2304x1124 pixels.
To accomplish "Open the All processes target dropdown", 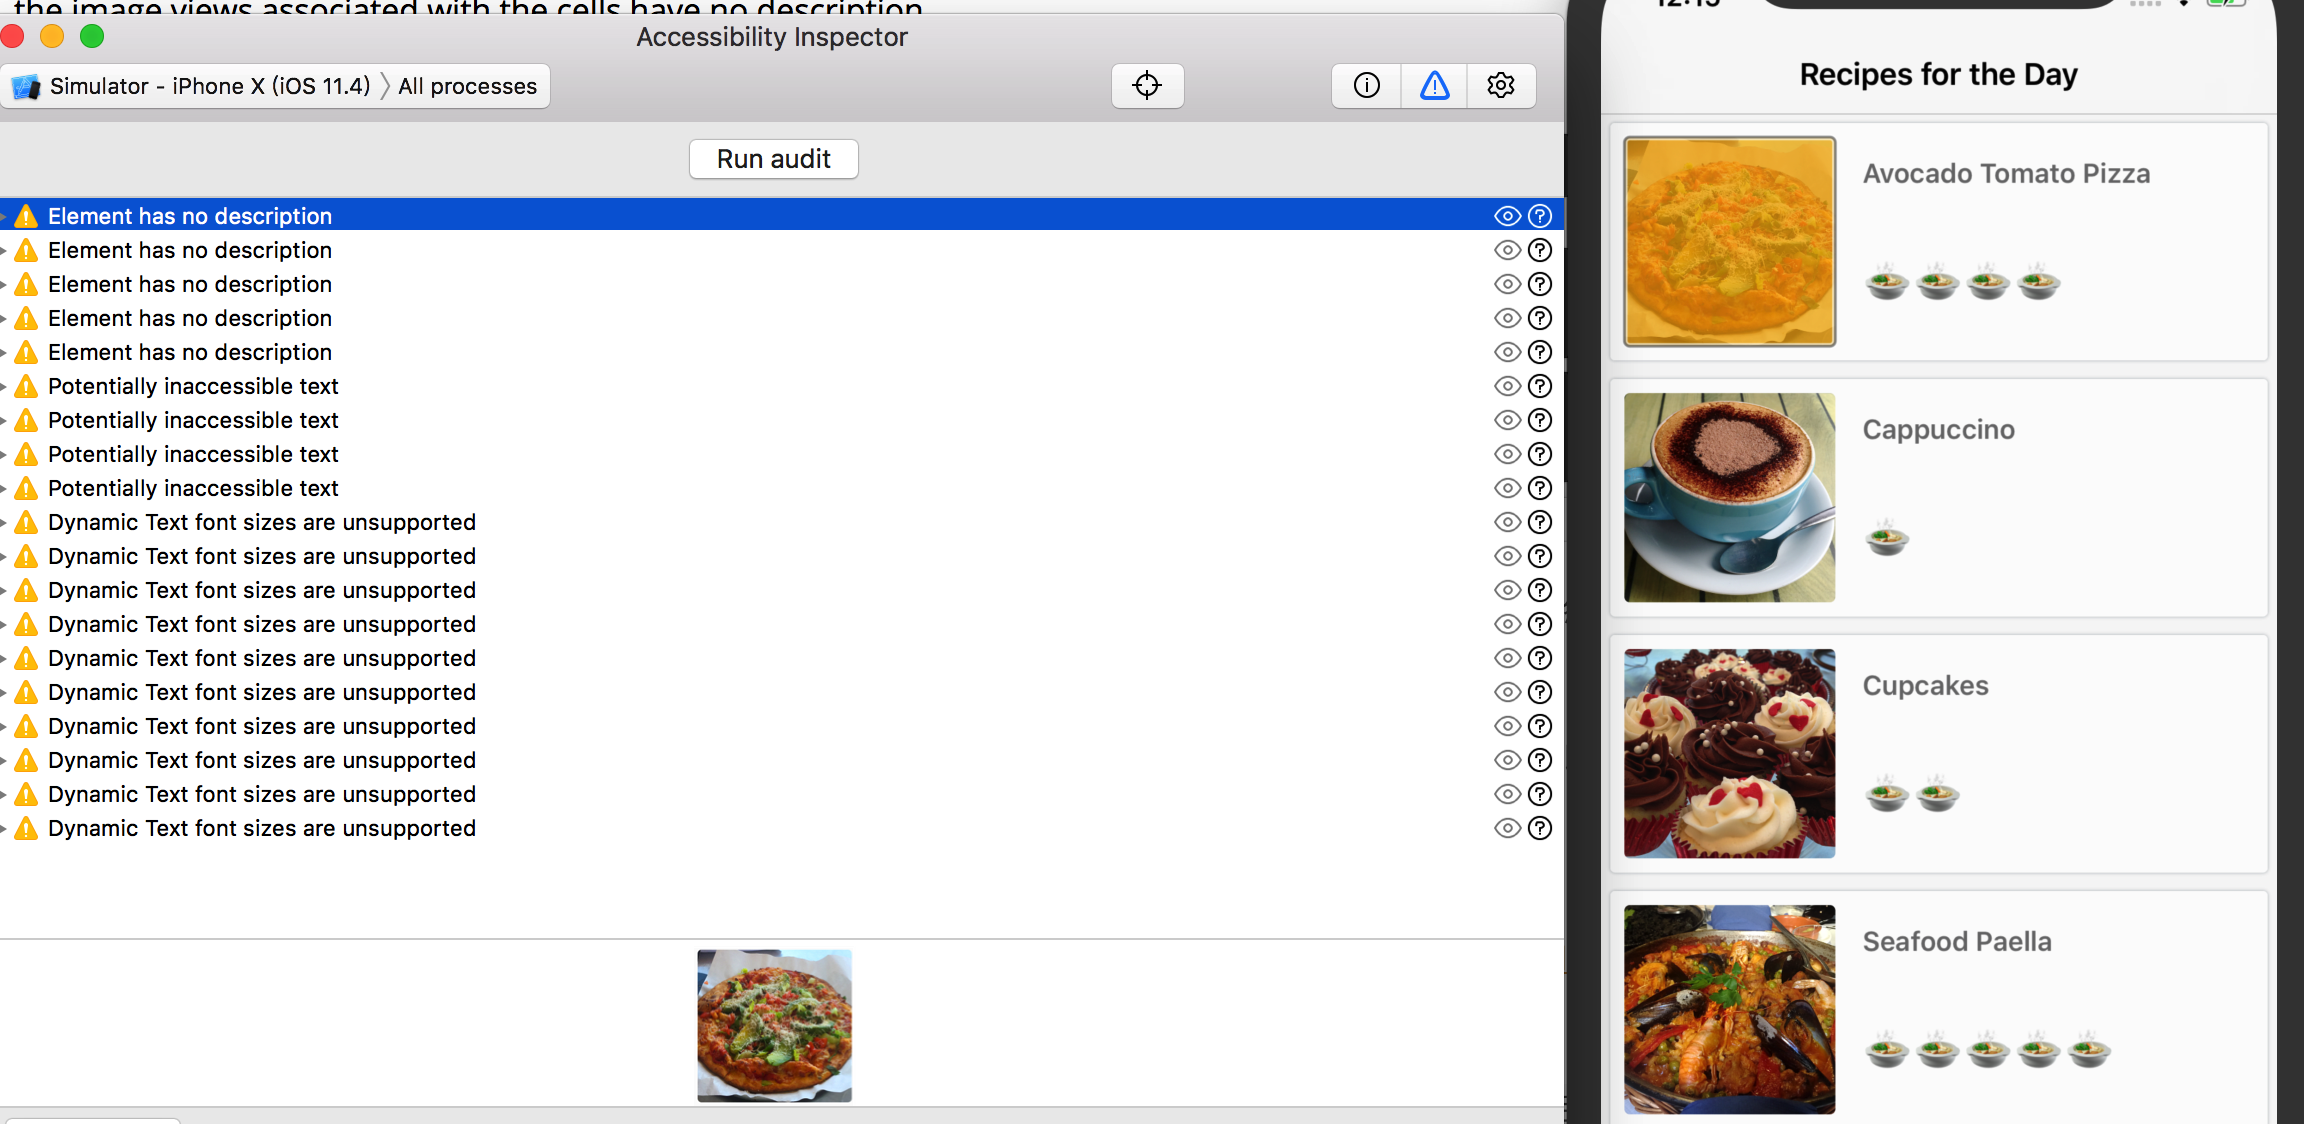I will (x=467, y=87).
